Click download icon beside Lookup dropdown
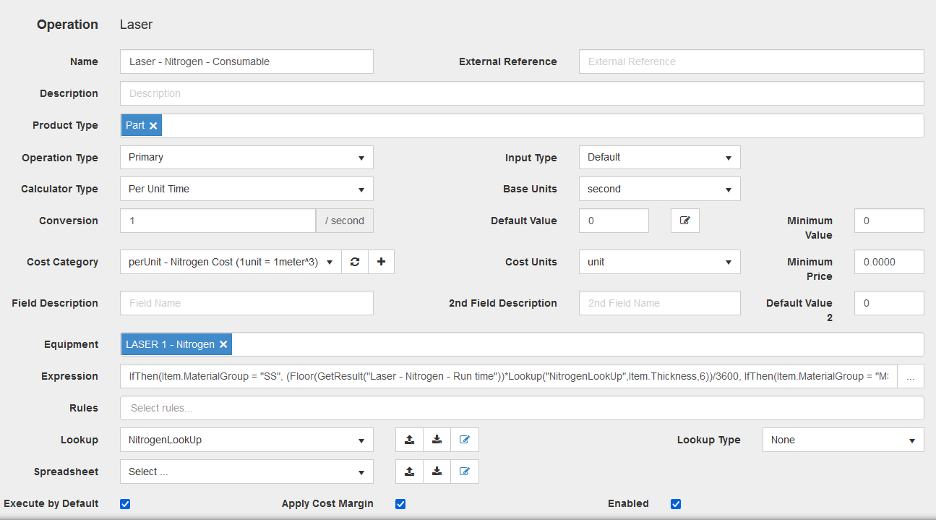 [437, 440]
